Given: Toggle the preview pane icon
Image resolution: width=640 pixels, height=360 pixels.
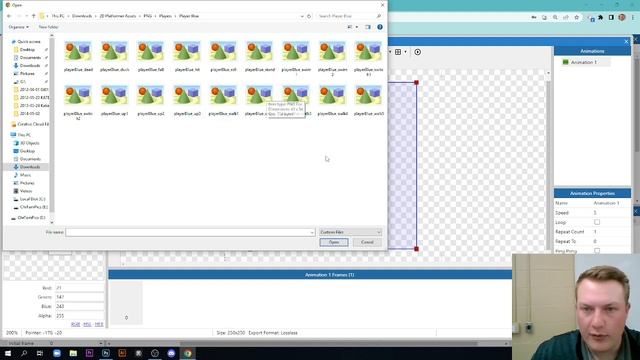Looking at the screenshot, I should pos(368,27).
